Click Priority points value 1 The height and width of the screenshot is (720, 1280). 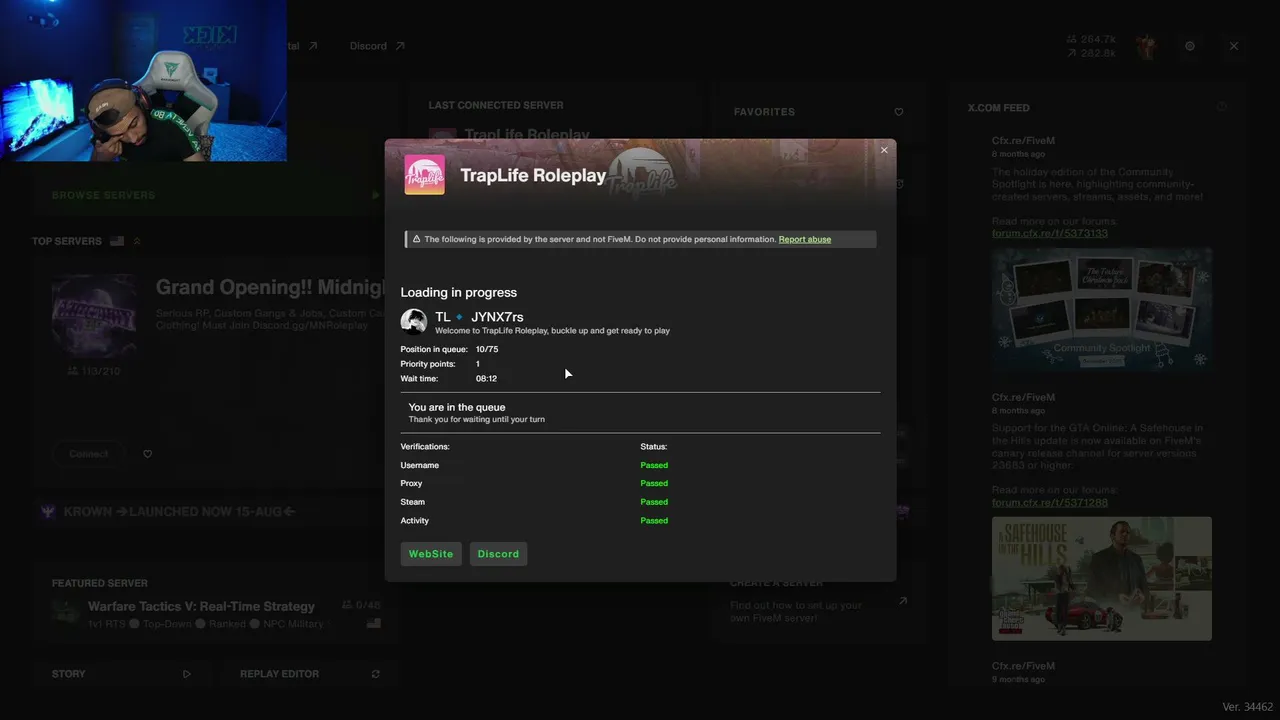click(x=478, y=364)
